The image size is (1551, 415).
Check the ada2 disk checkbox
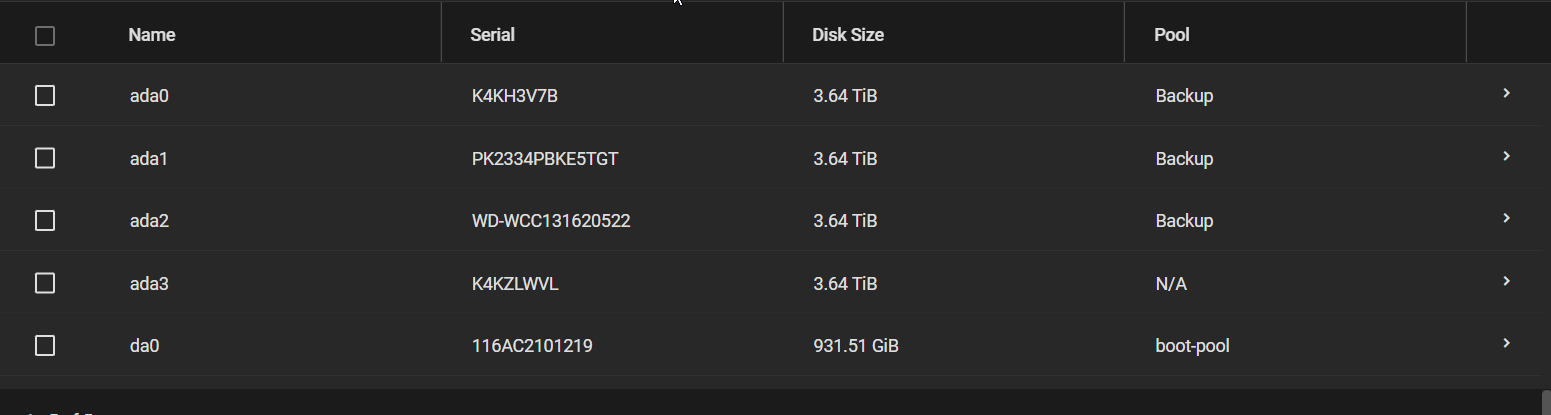45,221
